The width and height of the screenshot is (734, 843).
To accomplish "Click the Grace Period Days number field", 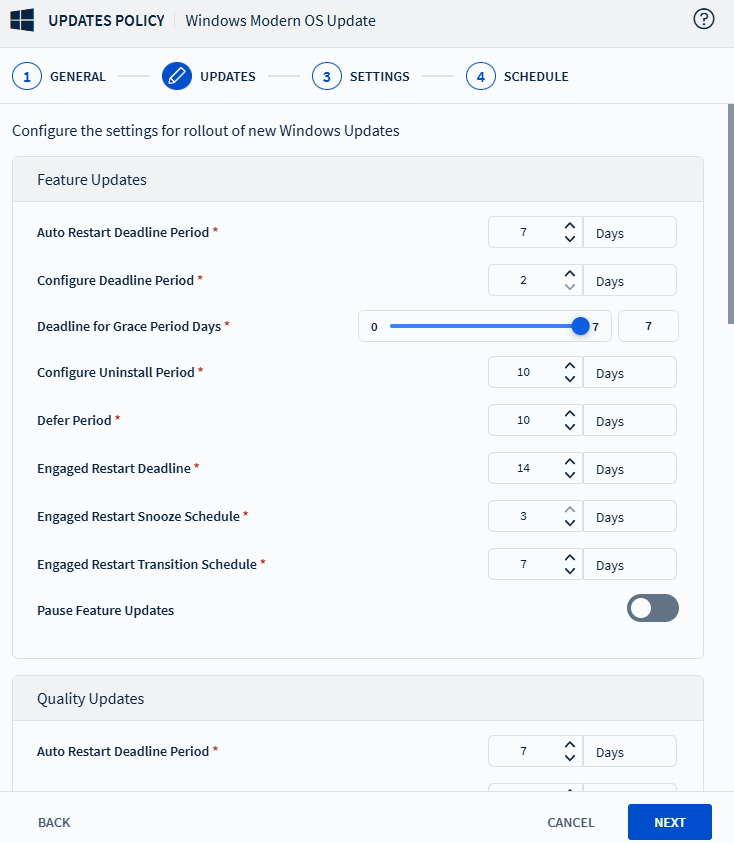I will click(x=648, y=326).
